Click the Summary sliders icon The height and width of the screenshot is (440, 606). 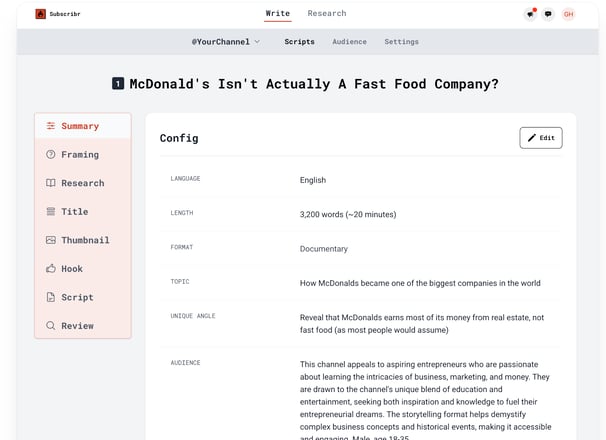(x=51, y=126)
